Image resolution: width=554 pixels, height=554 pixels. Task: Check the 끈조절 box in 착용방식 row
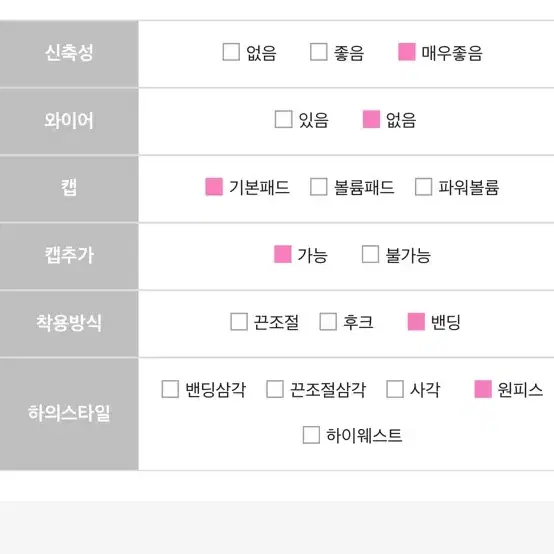(x=239, y=322)
